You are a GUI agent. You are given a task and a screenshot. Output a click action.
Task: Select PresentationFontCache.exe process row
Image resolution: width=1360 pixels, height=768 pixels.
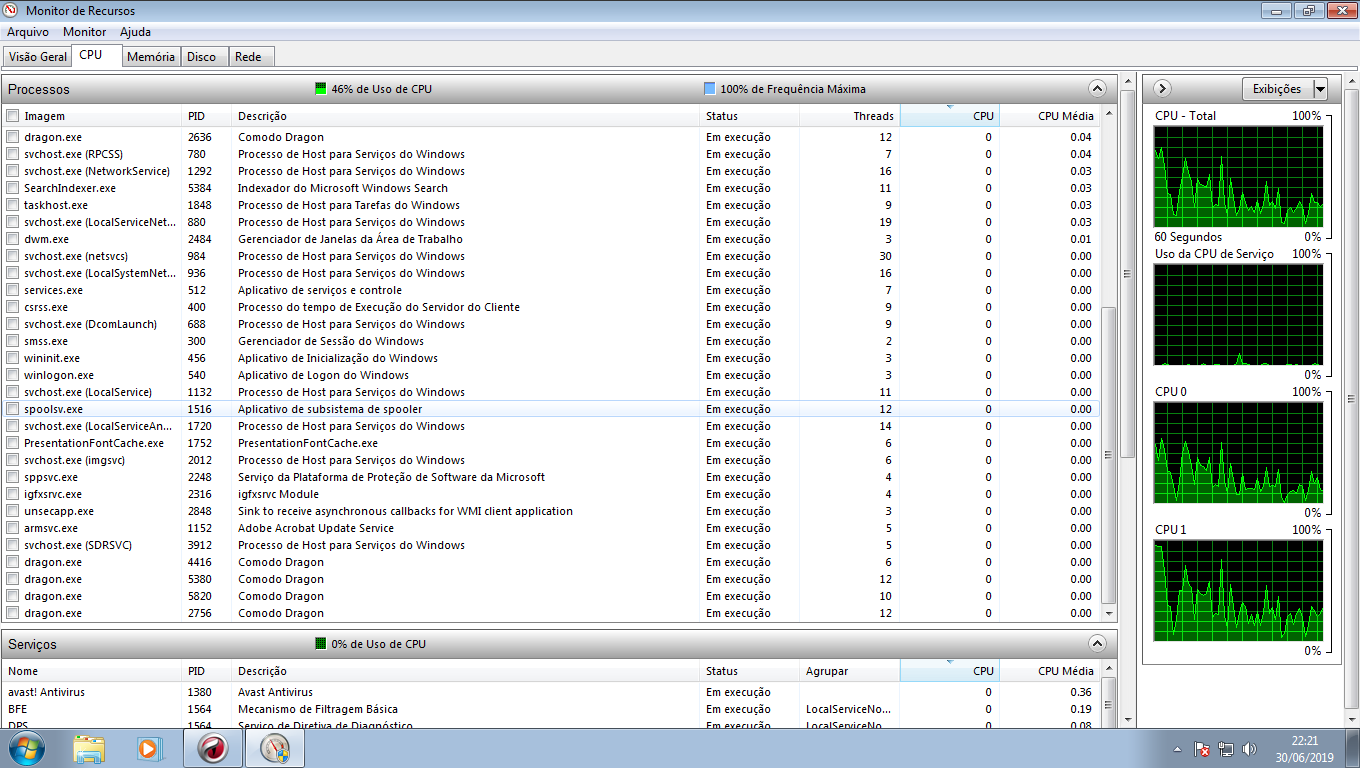(550, 443)
